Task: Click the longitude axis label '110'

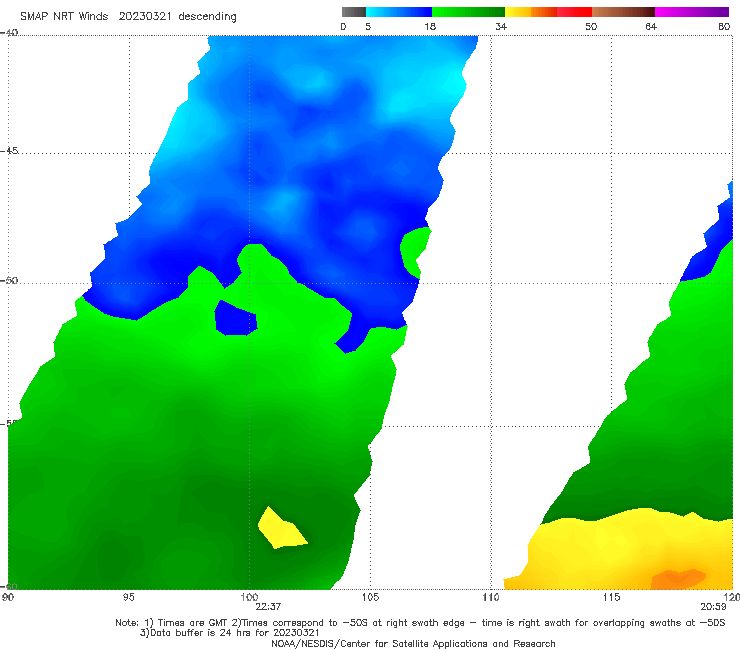Action: [x=491, y=597]
